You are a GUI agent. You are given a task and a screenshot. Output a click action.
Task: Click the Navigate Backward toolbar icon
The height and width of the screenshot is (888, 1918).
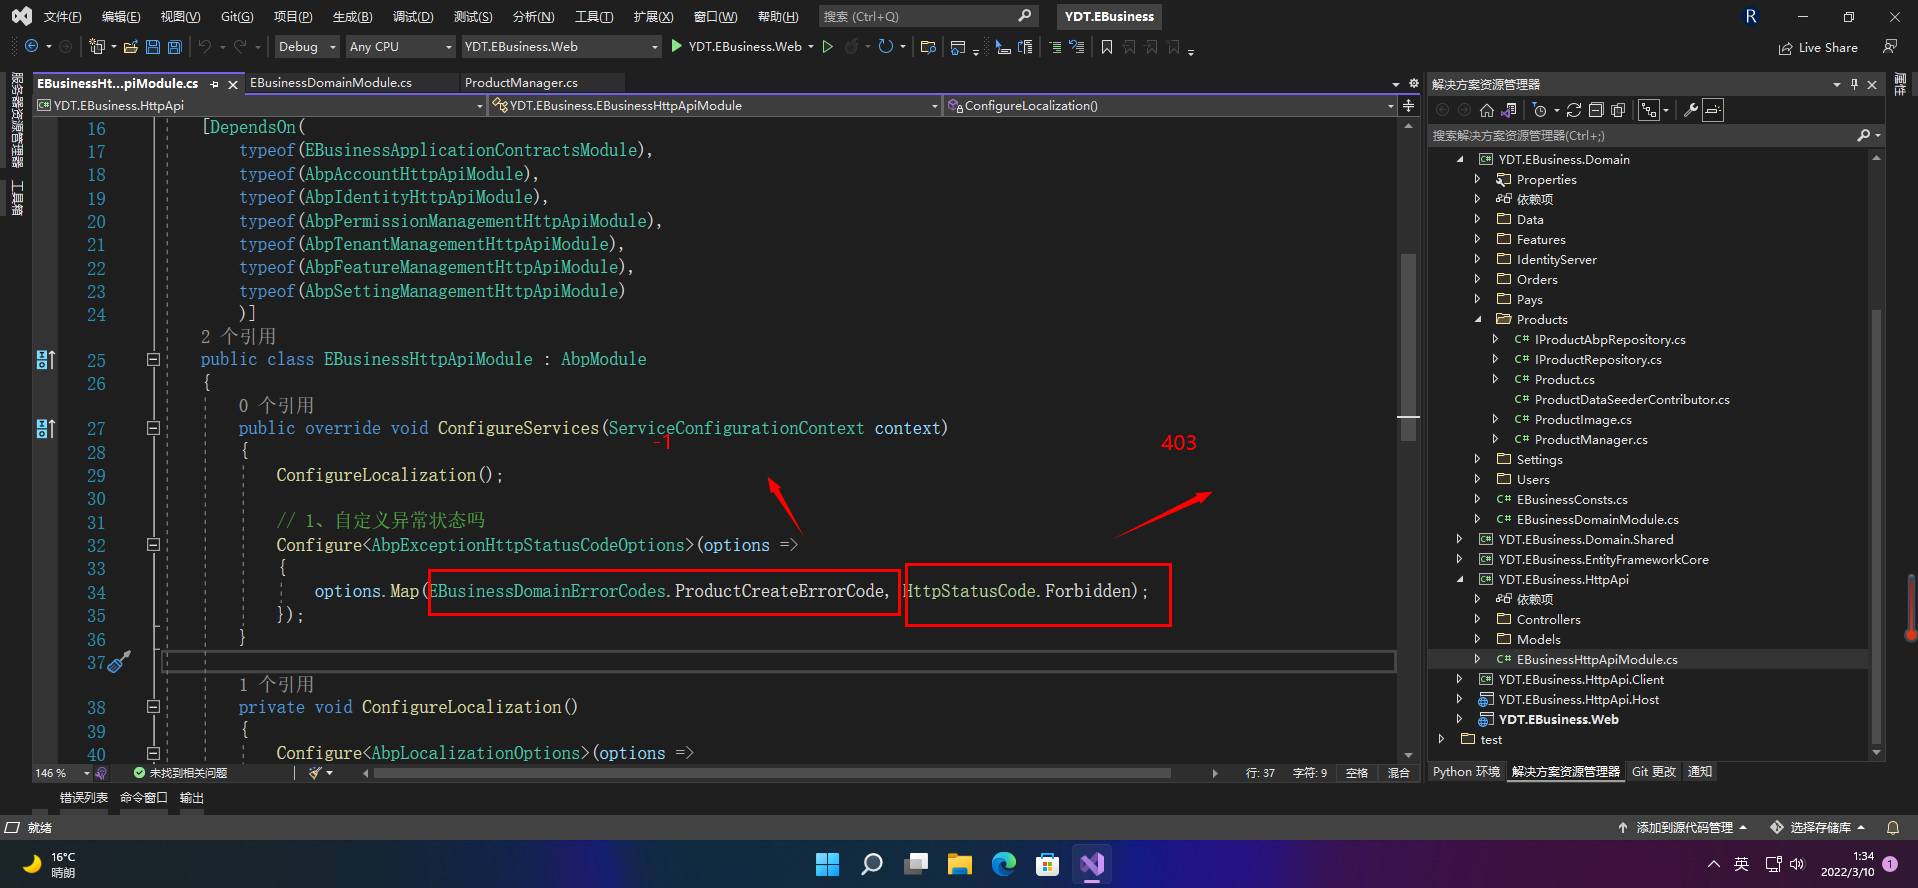click(x=31, y=46)
